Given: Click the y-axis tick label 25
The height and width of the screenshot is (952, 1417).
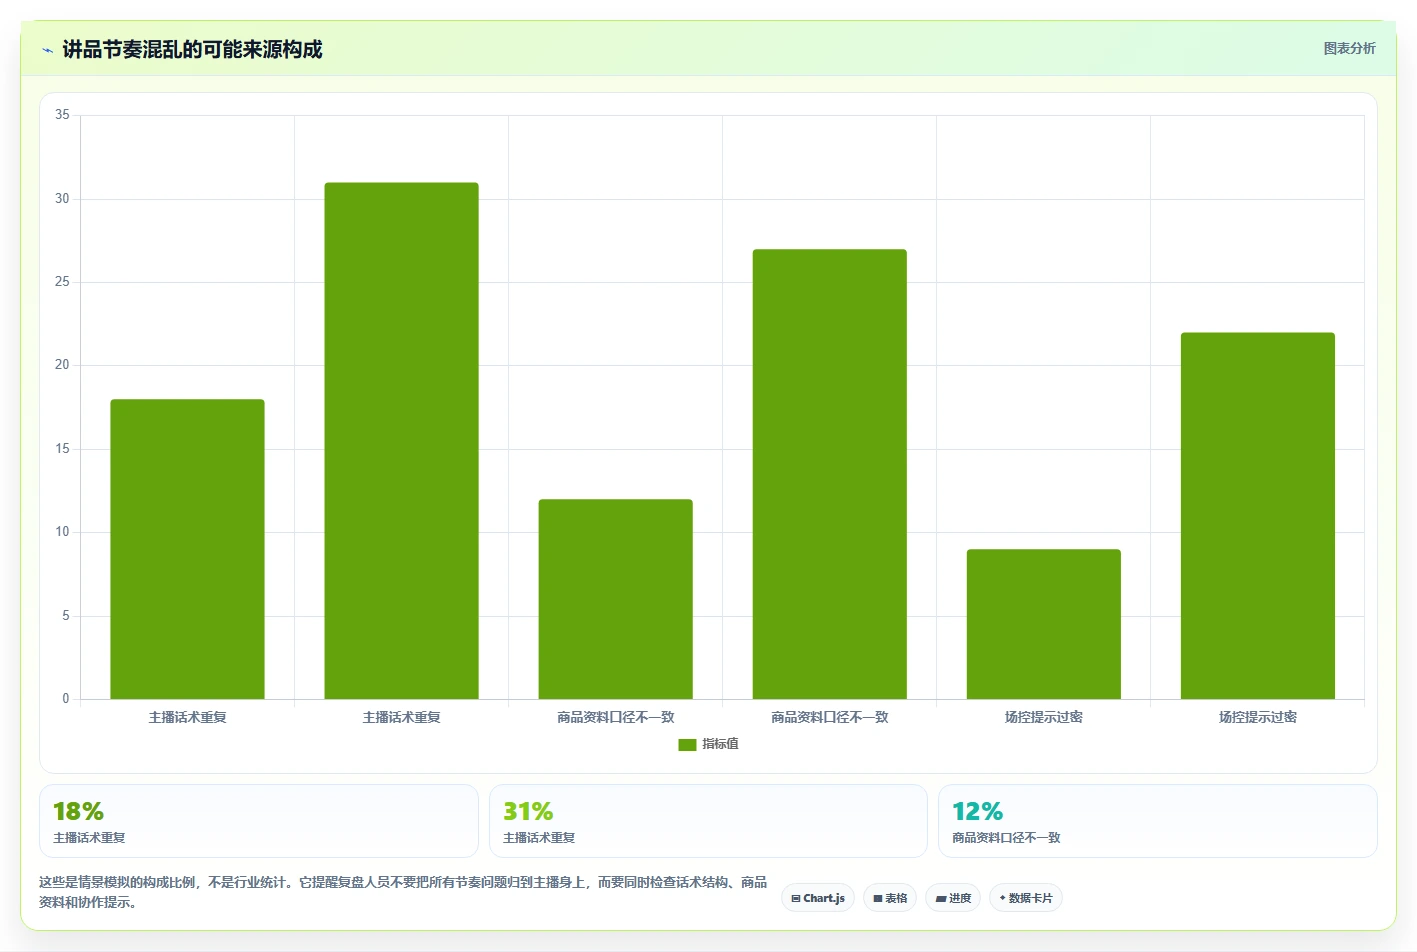Looking at the screenshot, I should click(62, 282).
